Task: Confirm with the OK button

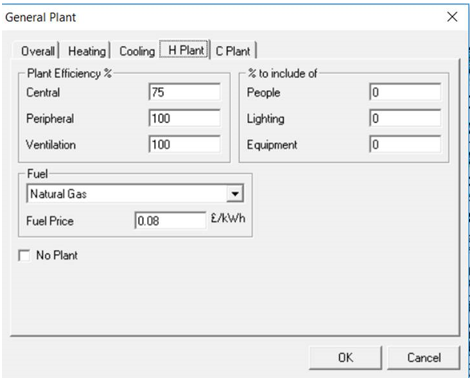Action: coord(345,358)
